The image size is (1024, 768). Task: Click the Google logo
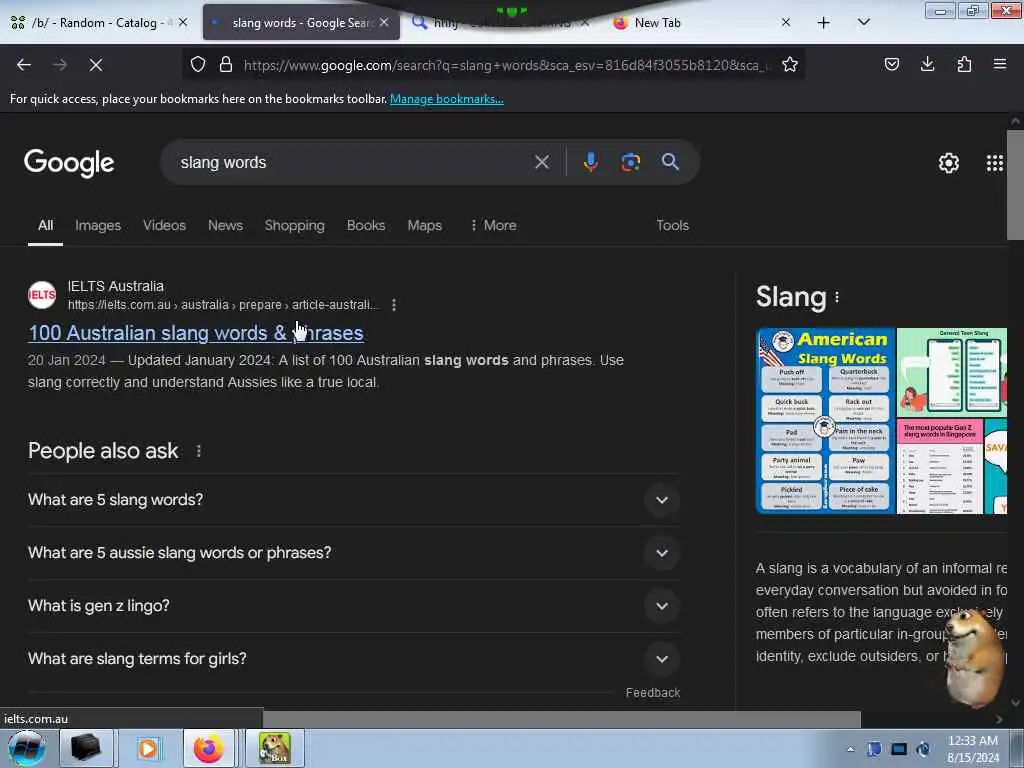[69, 163]
